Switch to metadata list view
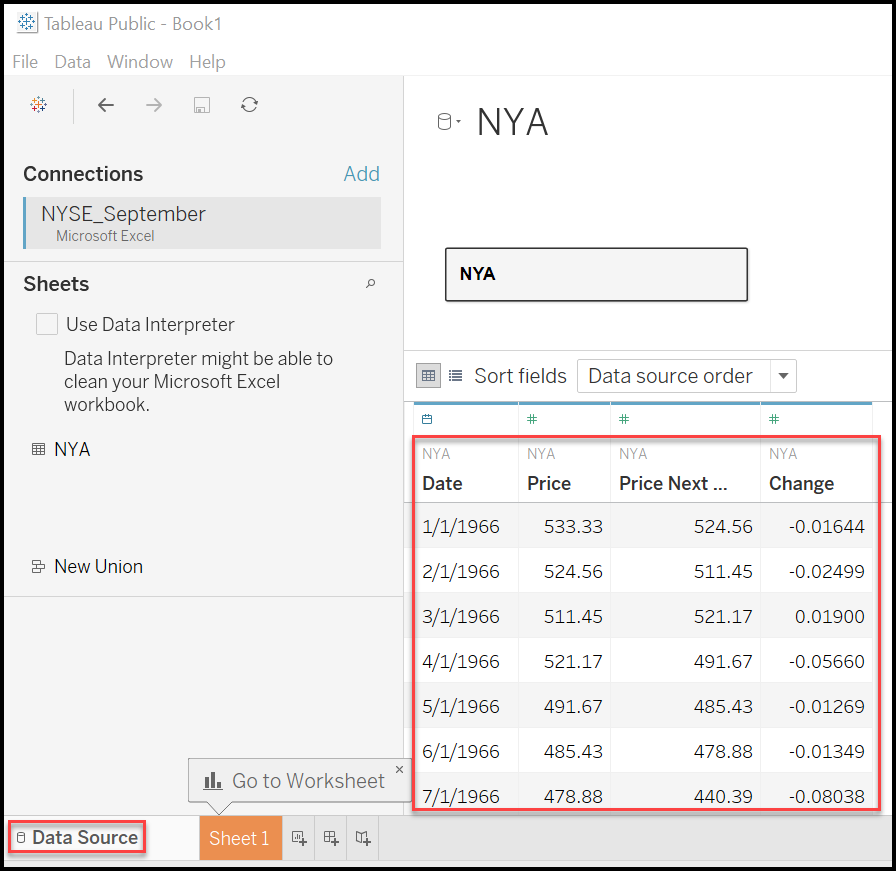Screen dimensions: 896x871 (x=453, y=375)
